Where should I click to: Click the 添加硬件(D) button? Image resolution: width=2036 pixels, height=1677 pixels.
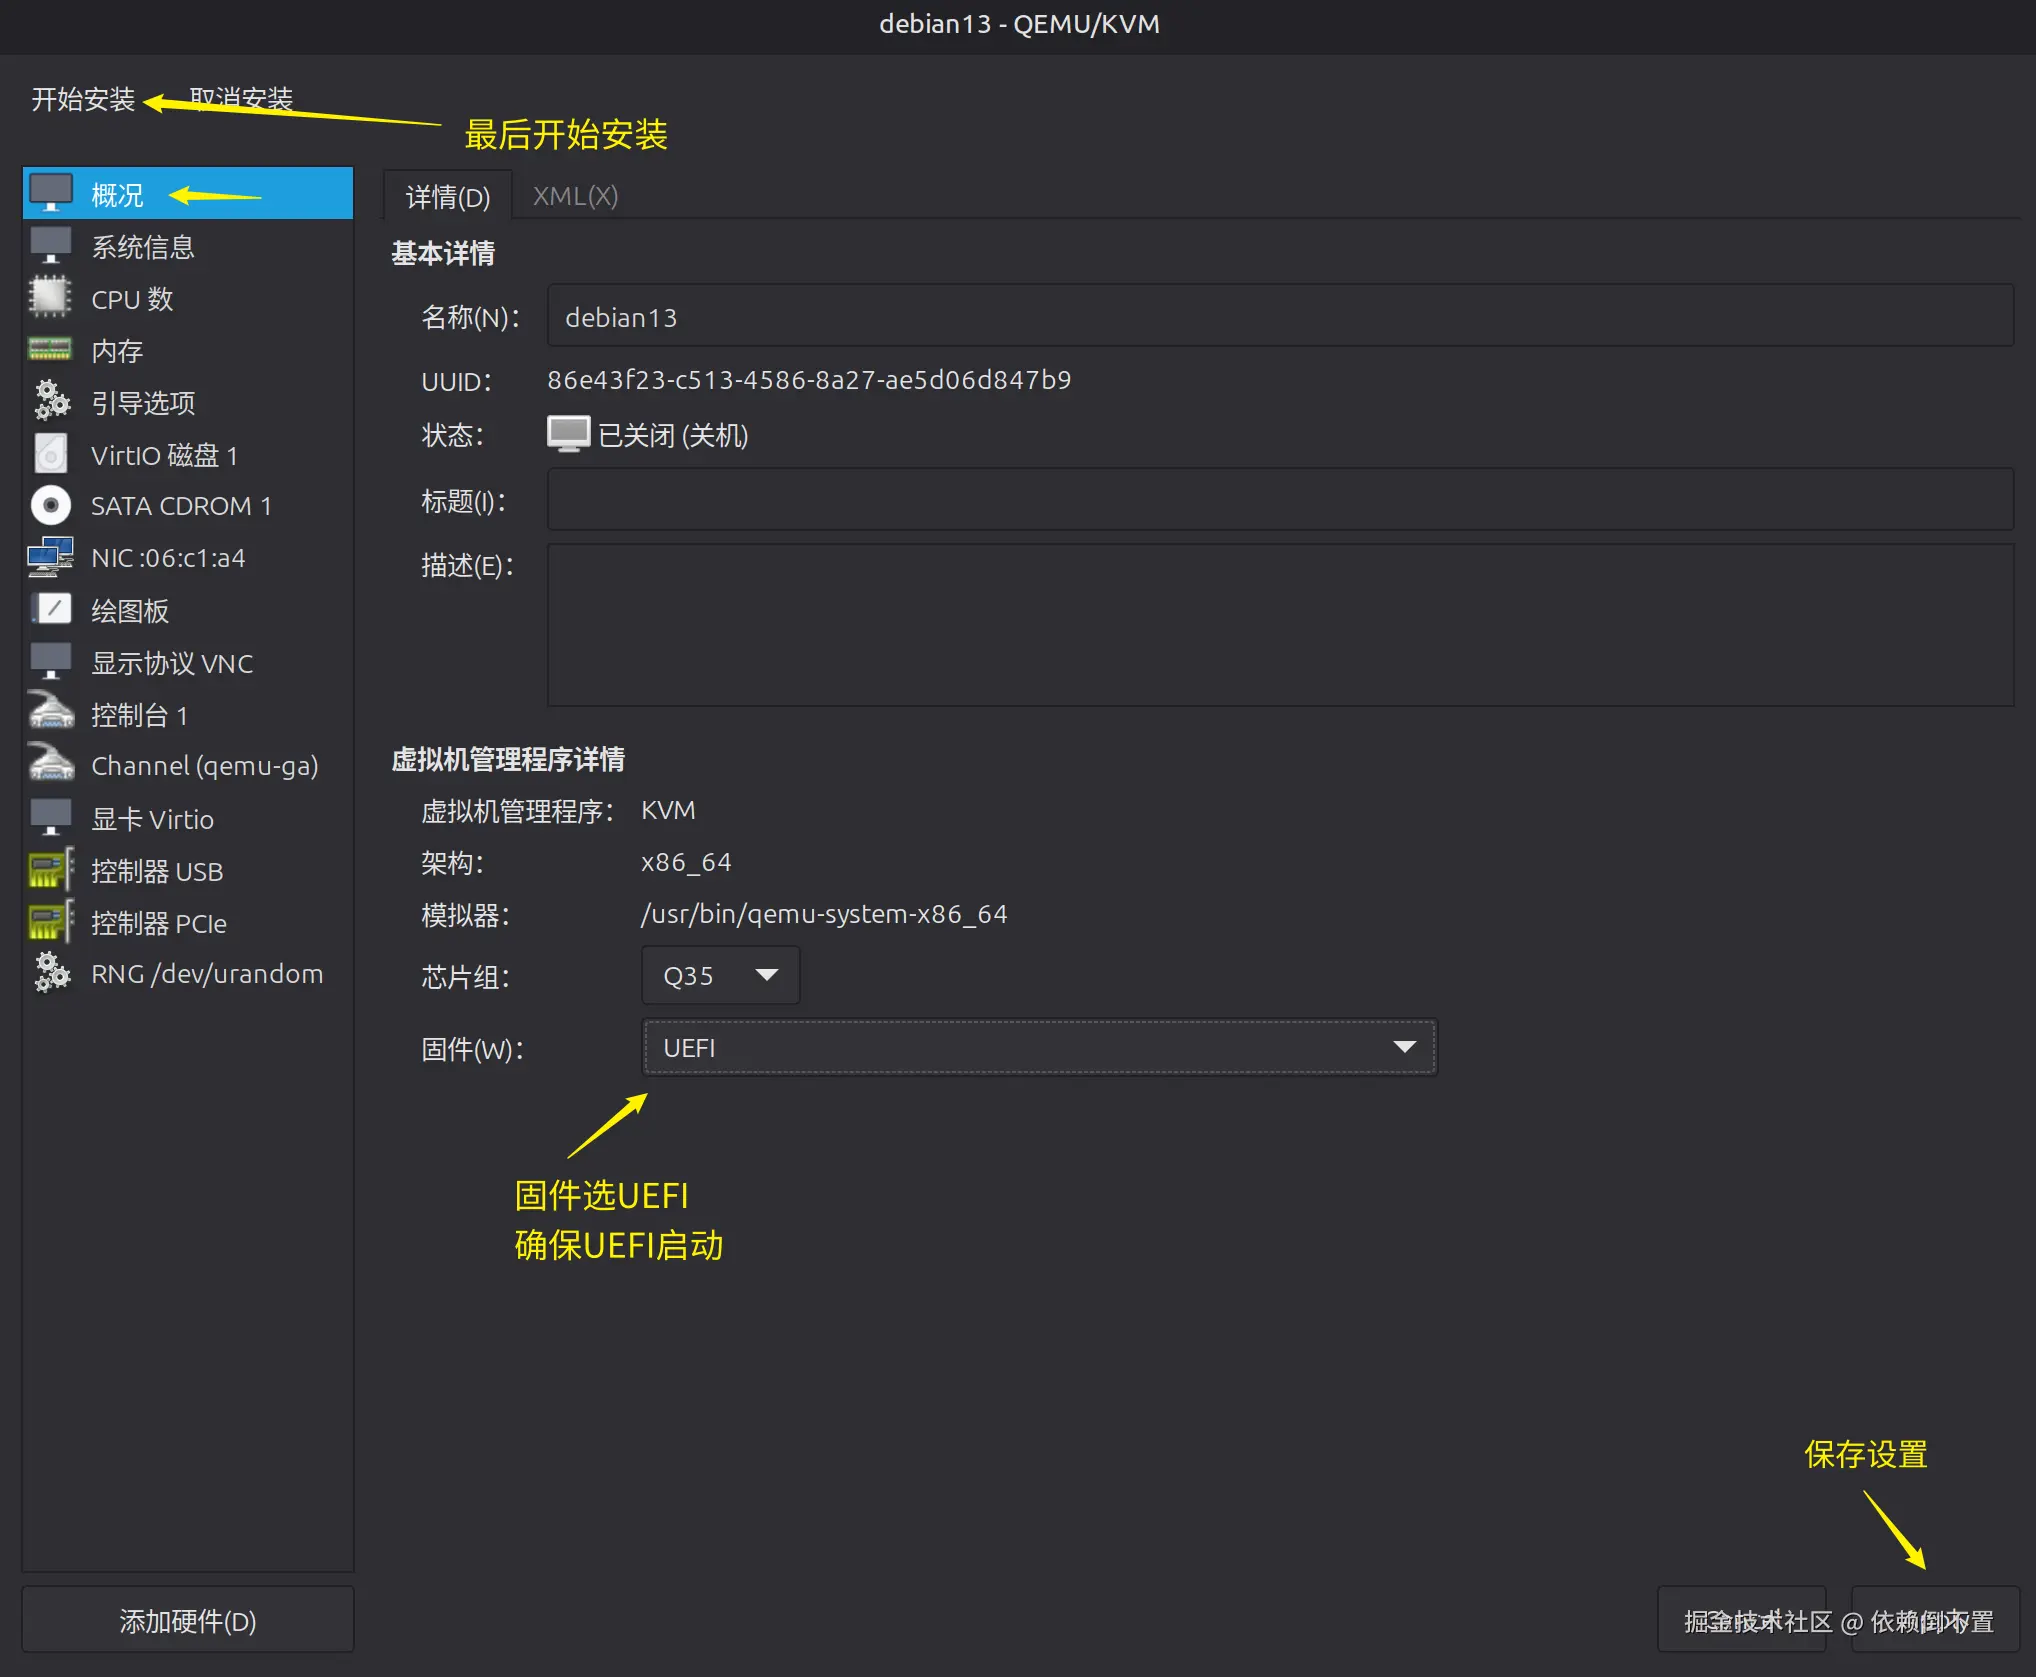click(188, 1620)
